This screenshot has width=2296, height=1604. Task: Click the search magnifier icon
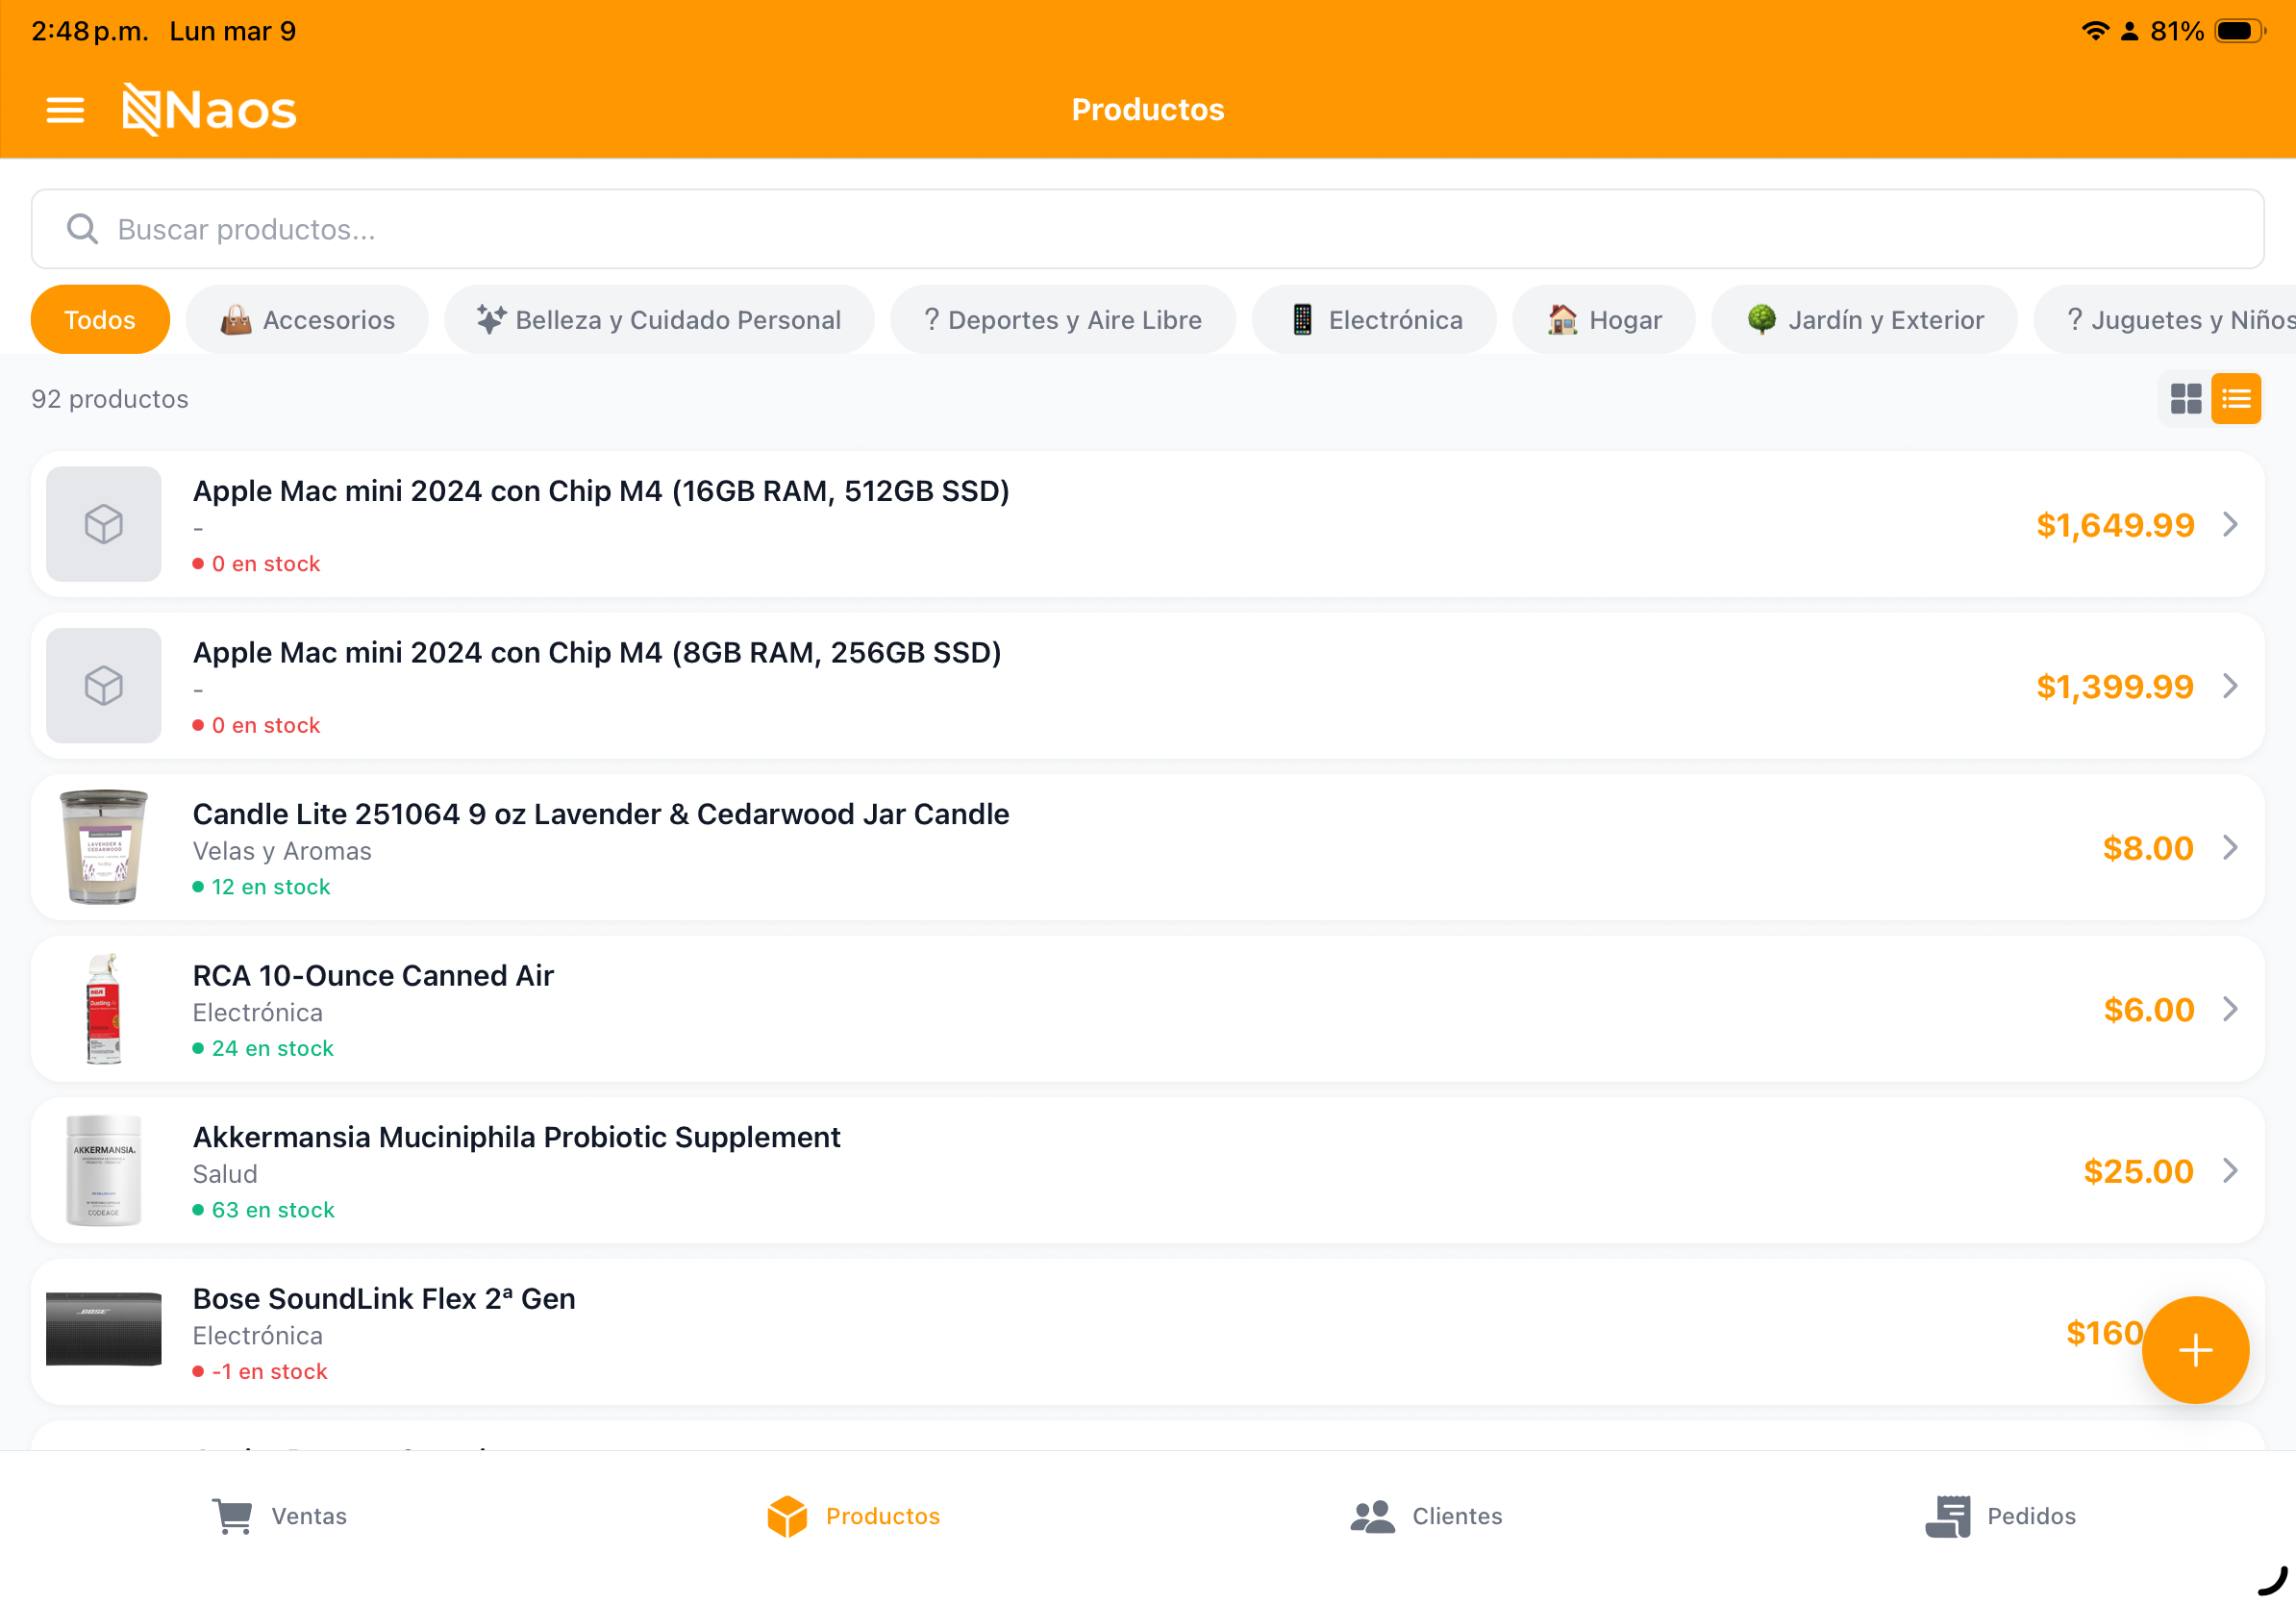82,229
